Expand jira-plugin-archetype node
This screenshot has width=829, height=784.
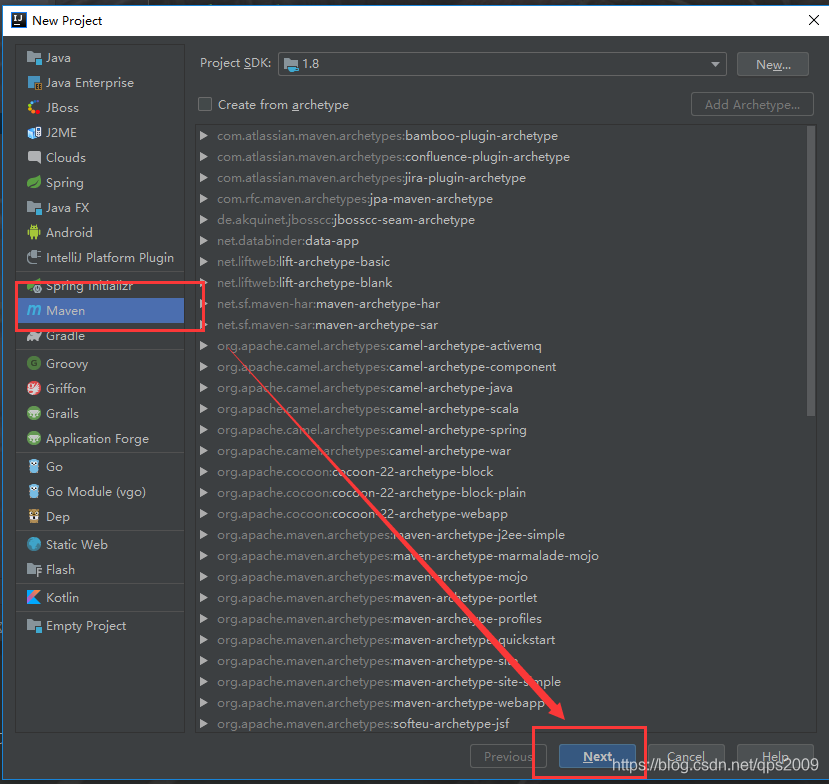204,178
